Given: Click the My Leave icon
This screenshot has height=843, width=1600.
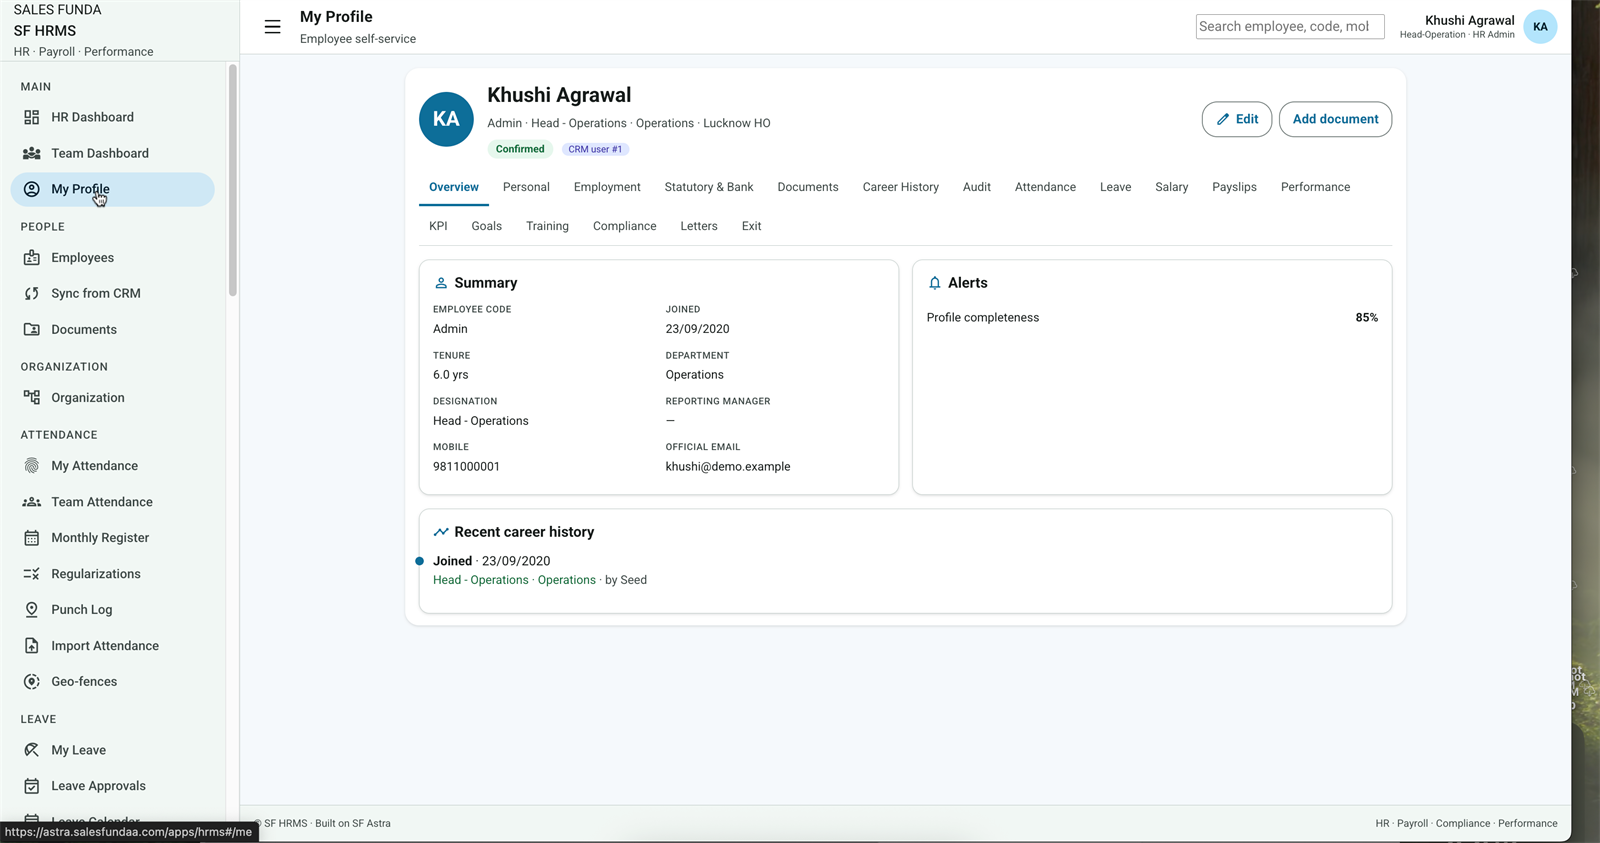Looking at the screenshot, I should click(x=32, y=750).
